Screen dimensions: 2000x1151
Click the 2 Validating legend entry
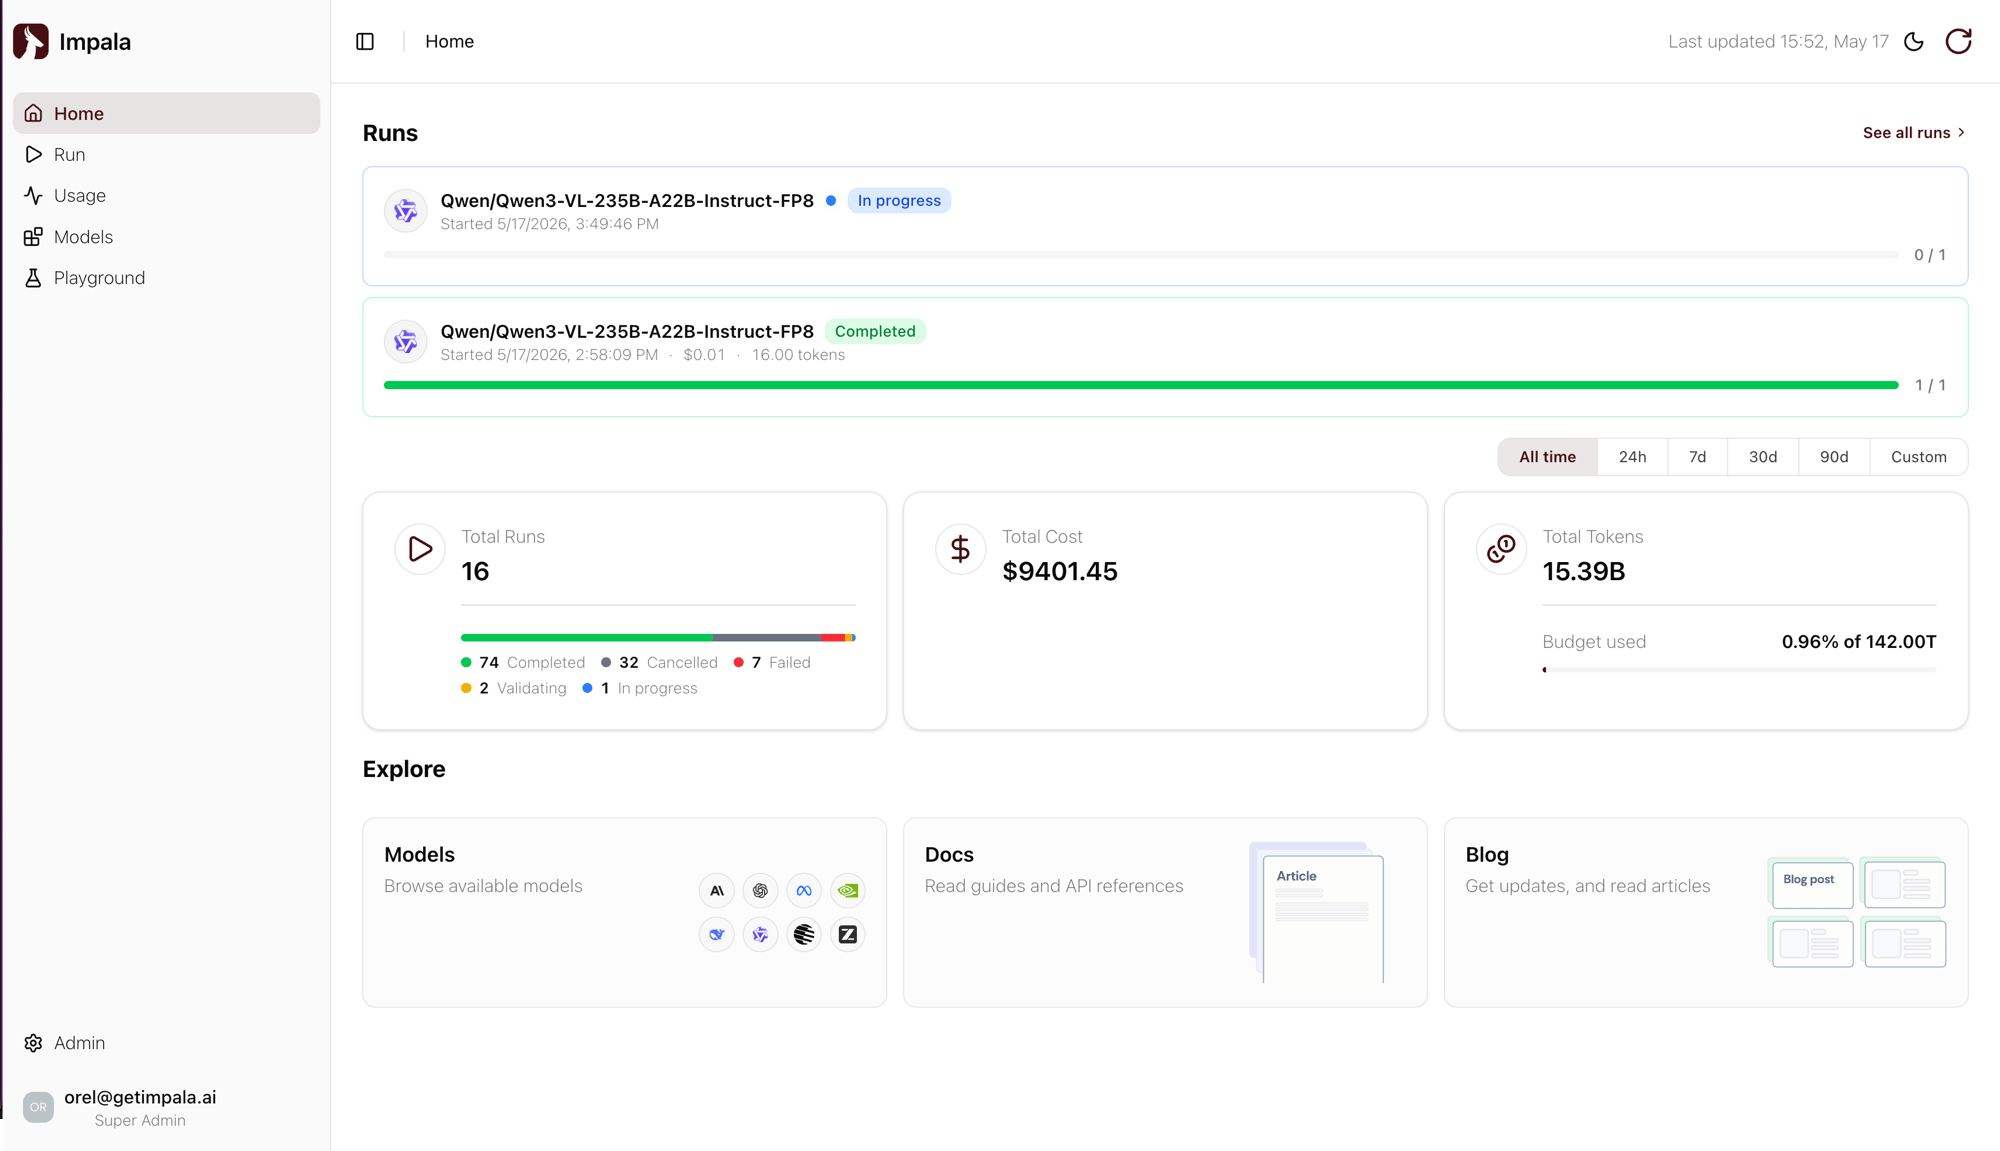click(x=514, y=688)
